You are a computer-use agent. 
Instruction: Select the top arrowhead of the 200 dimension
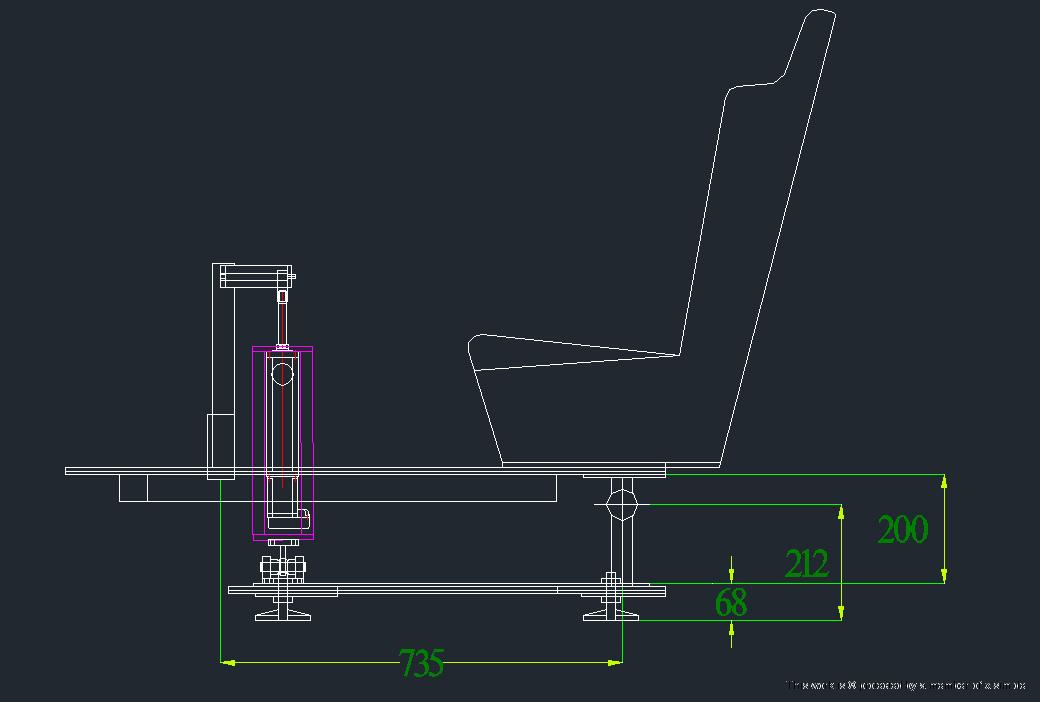point(944,482)
